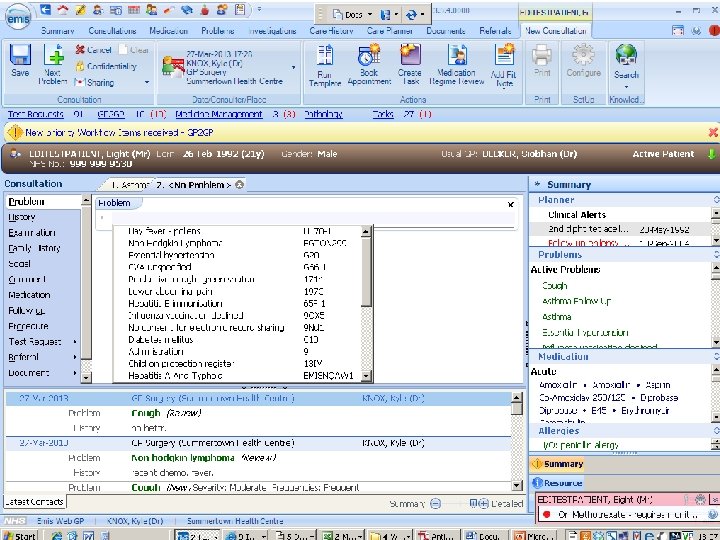Switch to the Consultations tab

(112, 31)
